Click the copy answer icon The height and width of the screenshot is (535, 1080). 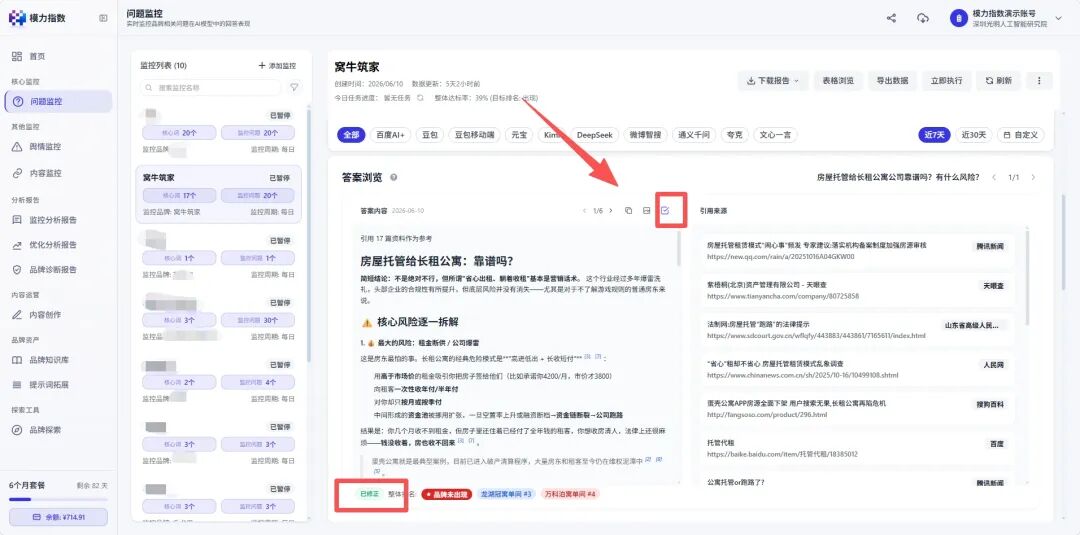tap(628, 211)
